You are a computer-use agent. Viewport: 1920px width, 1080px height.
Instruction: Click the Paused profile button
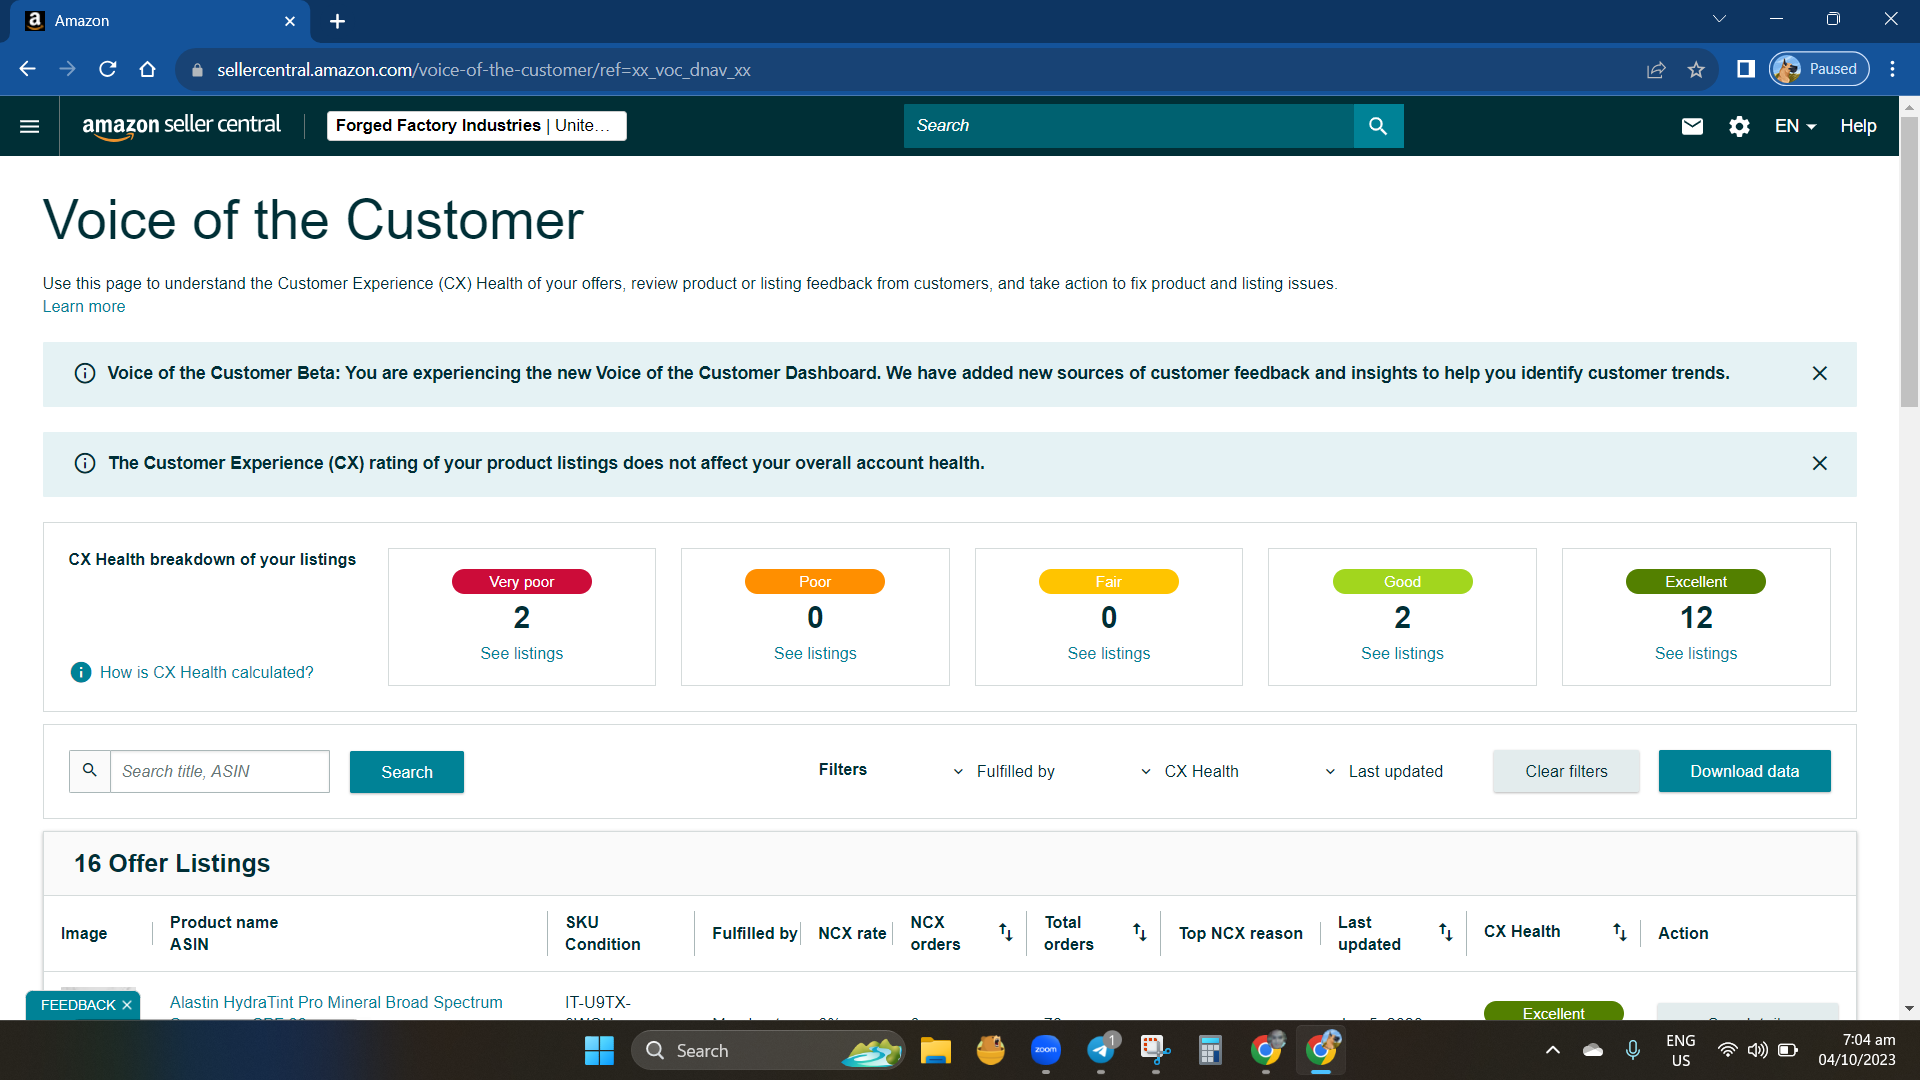tap(1819, 69)
